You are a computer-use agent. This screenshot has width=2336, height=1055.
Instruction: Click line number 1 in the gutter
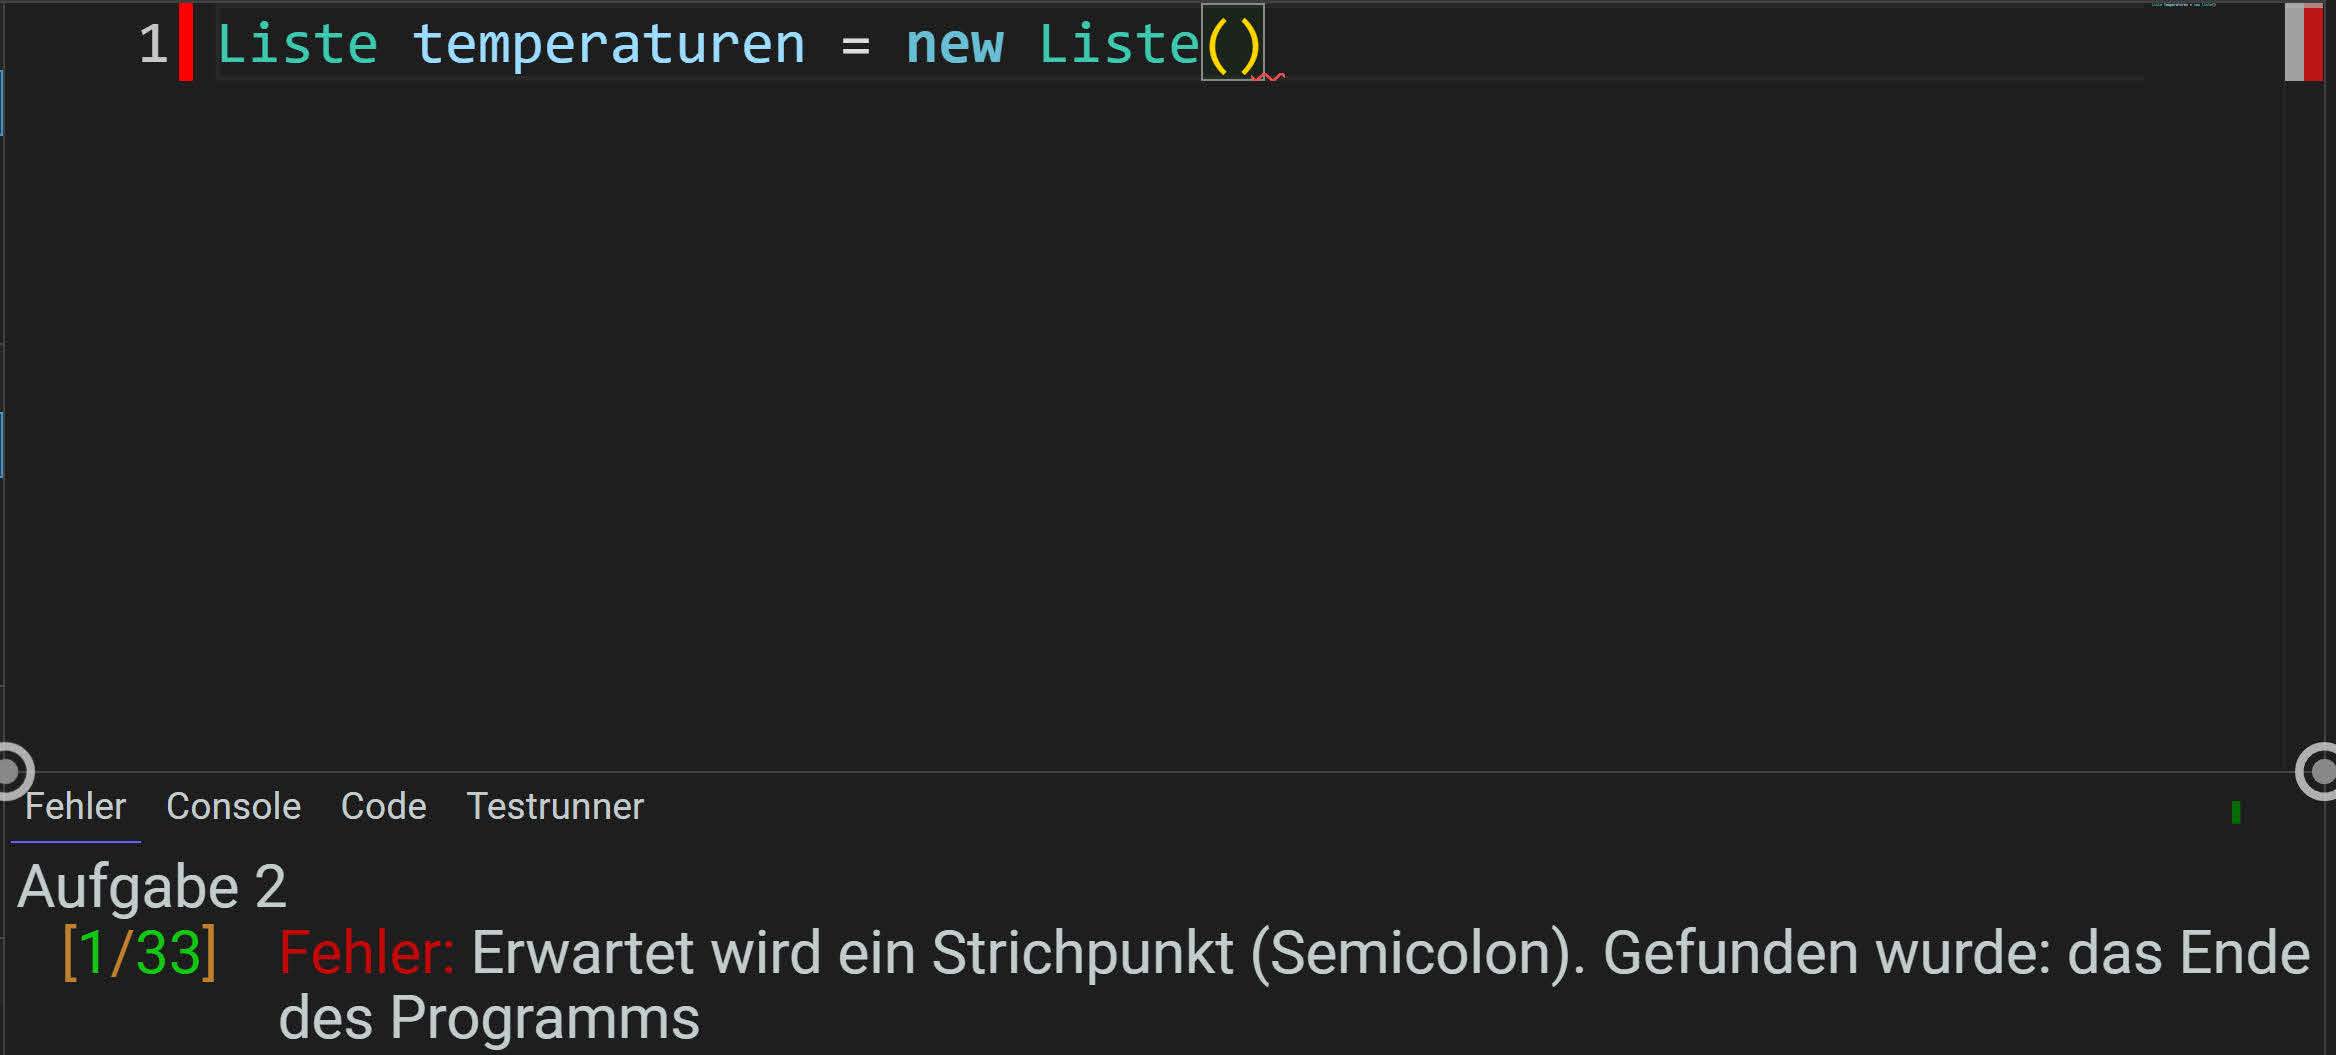coord(153,44)
